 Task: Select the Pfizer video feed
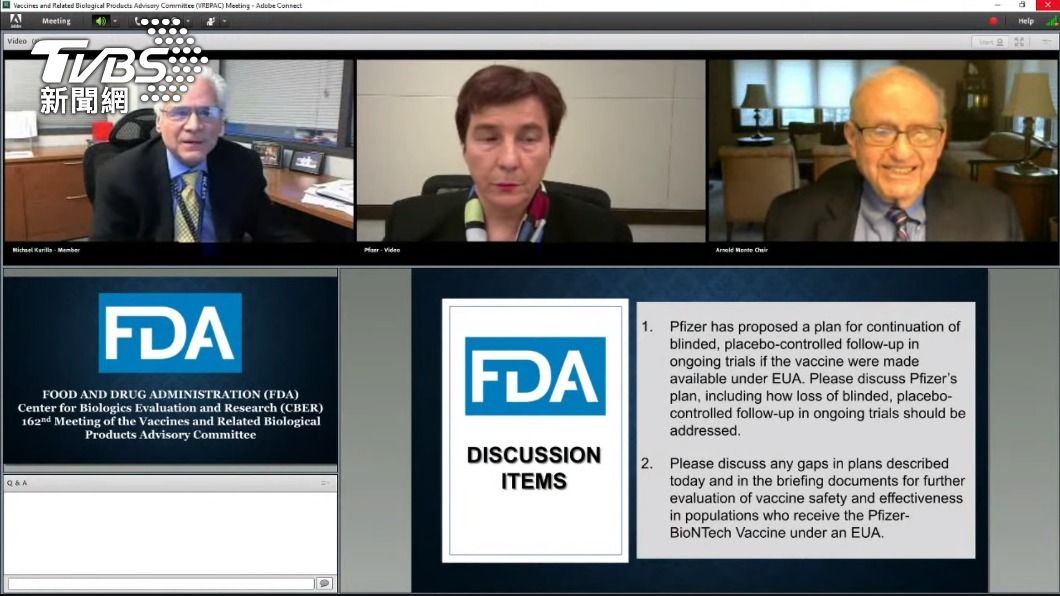[531, 151]
